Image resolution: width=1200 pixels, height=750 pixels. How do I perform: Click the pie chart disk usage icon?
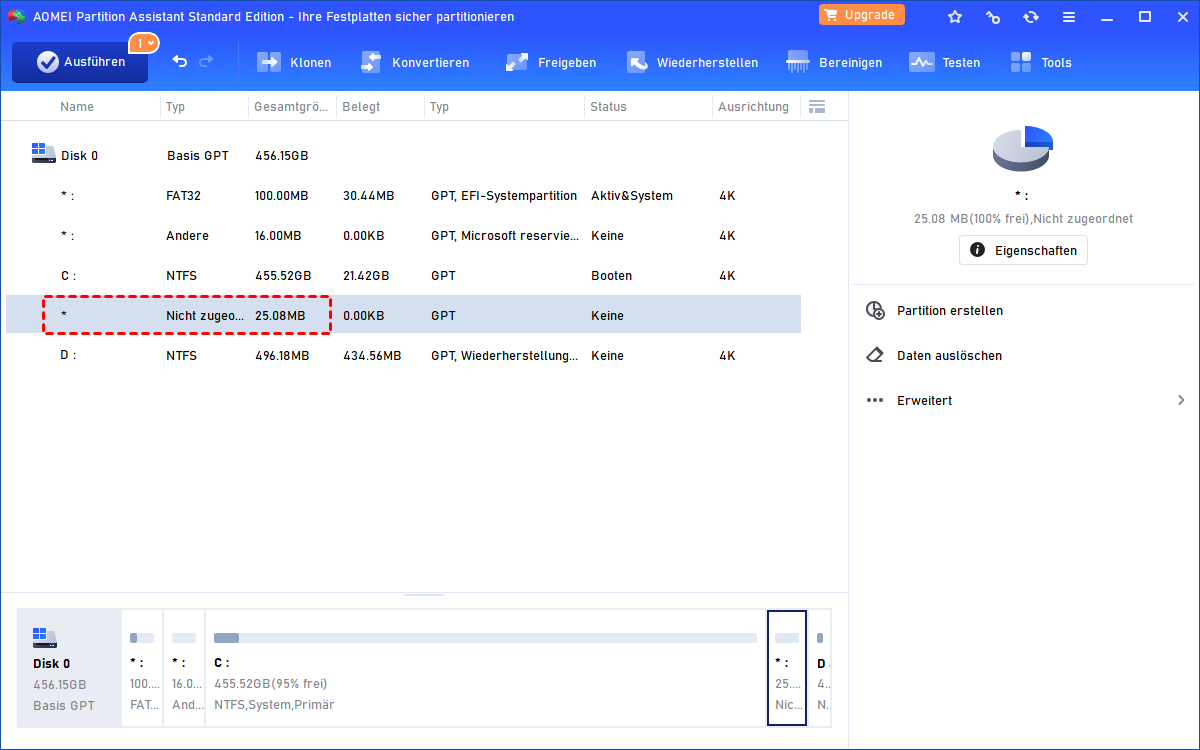tap(1022, 149)
